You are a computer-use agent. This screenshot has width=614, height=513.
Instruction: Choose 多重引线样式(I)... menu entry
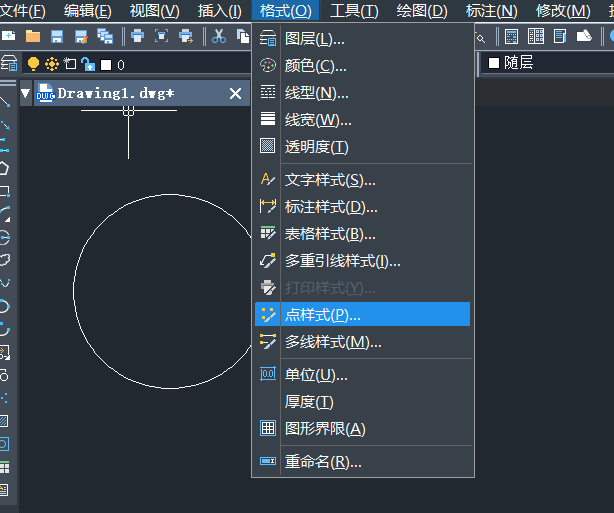click(362, 261)
